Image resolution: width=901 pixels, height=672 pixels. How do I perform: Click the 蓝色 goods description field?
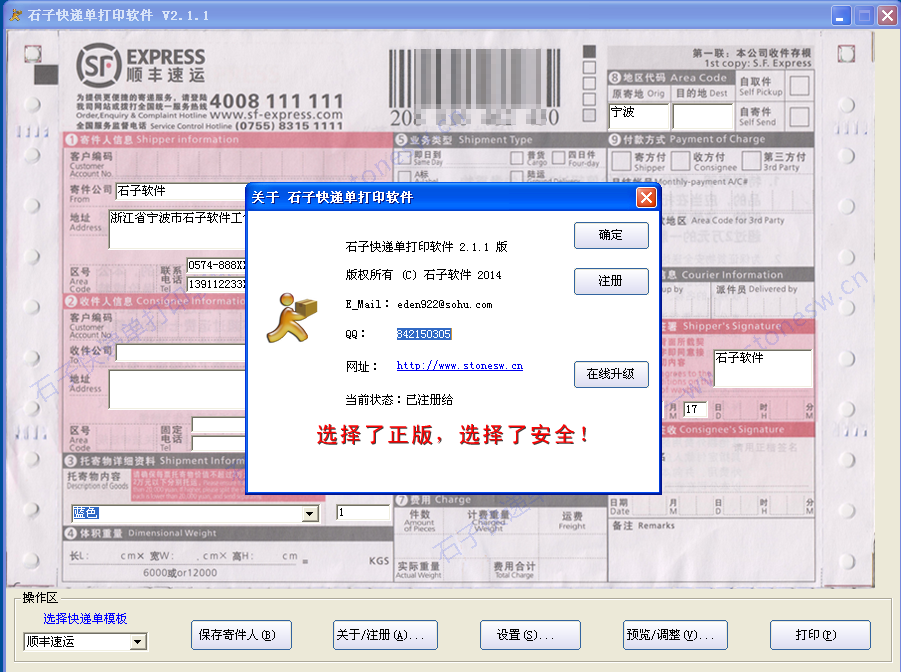[188, 513]
